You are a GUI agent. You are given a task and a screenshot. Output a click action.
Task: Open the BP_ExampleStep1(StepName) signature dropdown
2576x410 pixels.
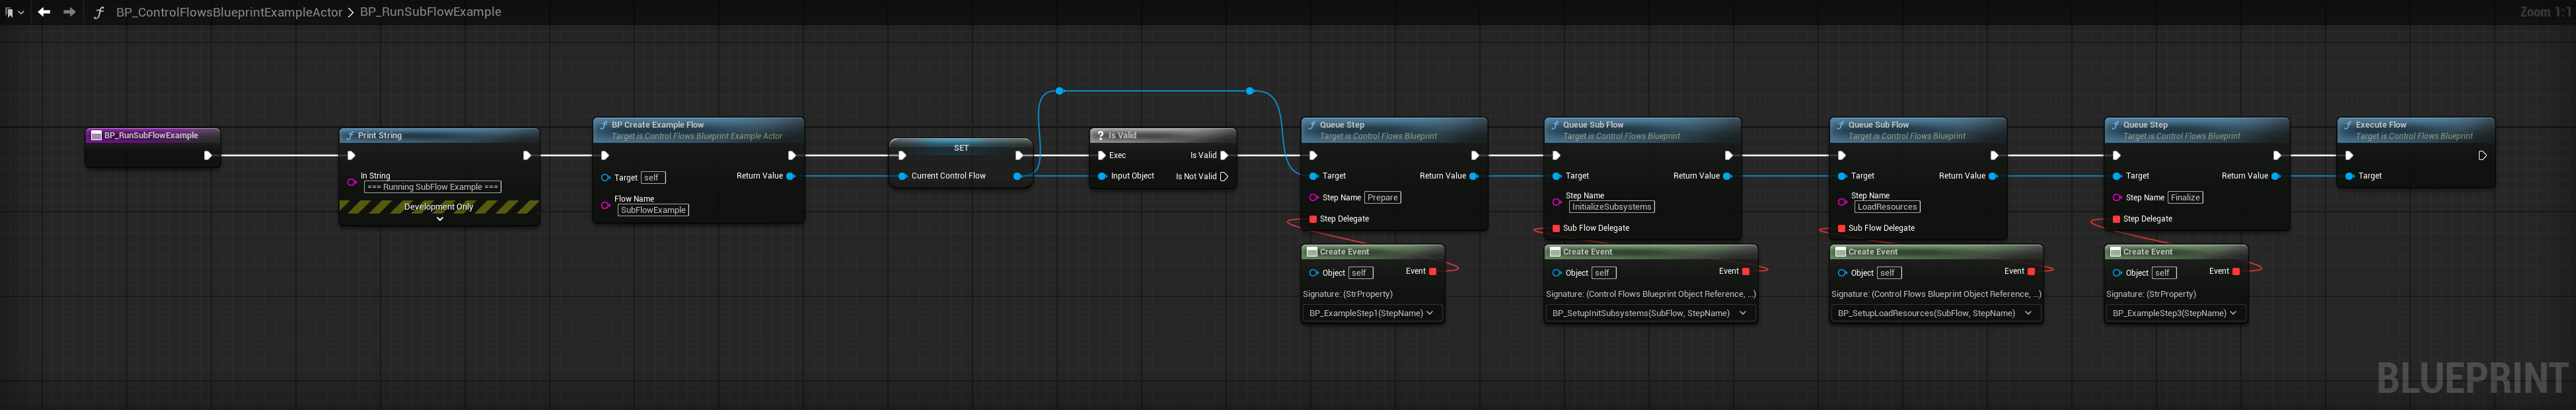click(x=1371, y=313)
